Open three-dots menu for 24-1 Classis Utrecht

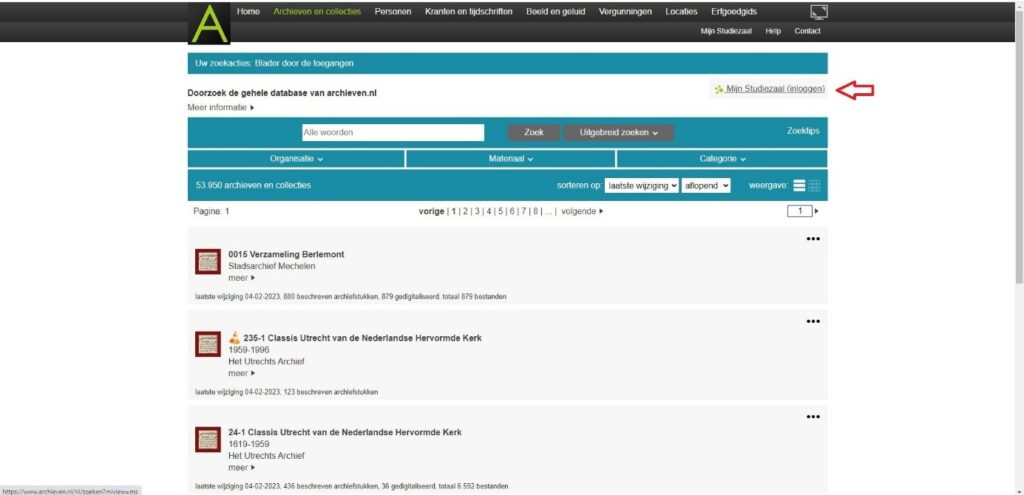point(812,417)
